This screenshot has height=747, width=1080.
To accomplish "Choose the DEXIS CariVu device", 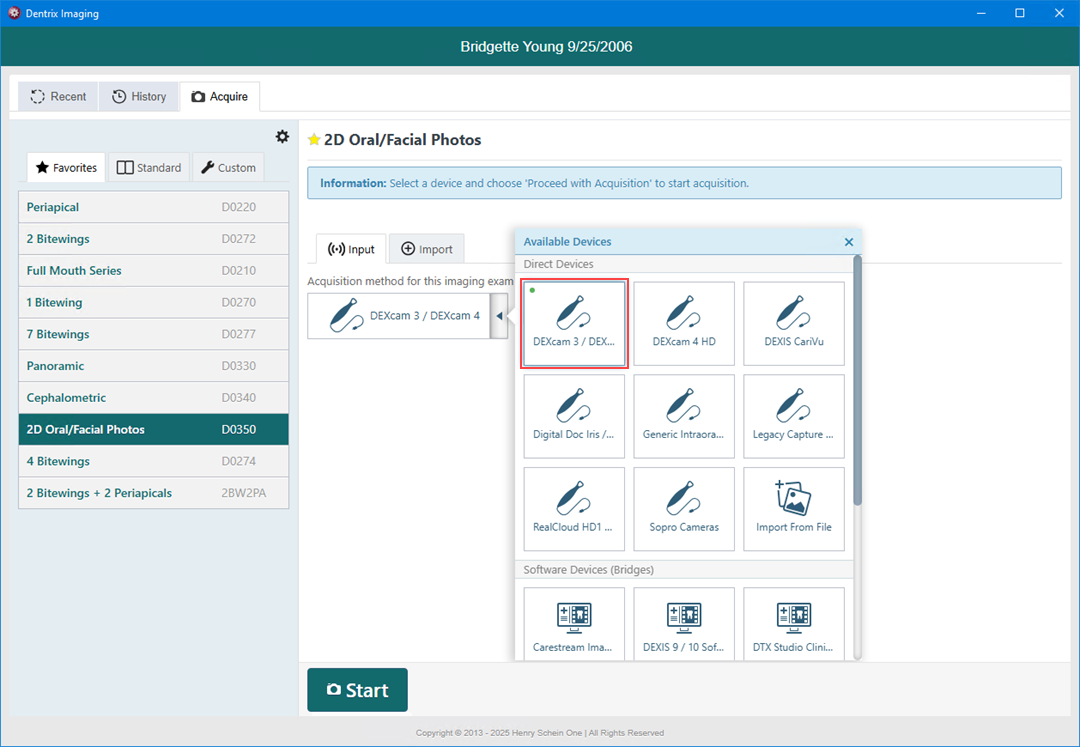I will coord(794,322).
